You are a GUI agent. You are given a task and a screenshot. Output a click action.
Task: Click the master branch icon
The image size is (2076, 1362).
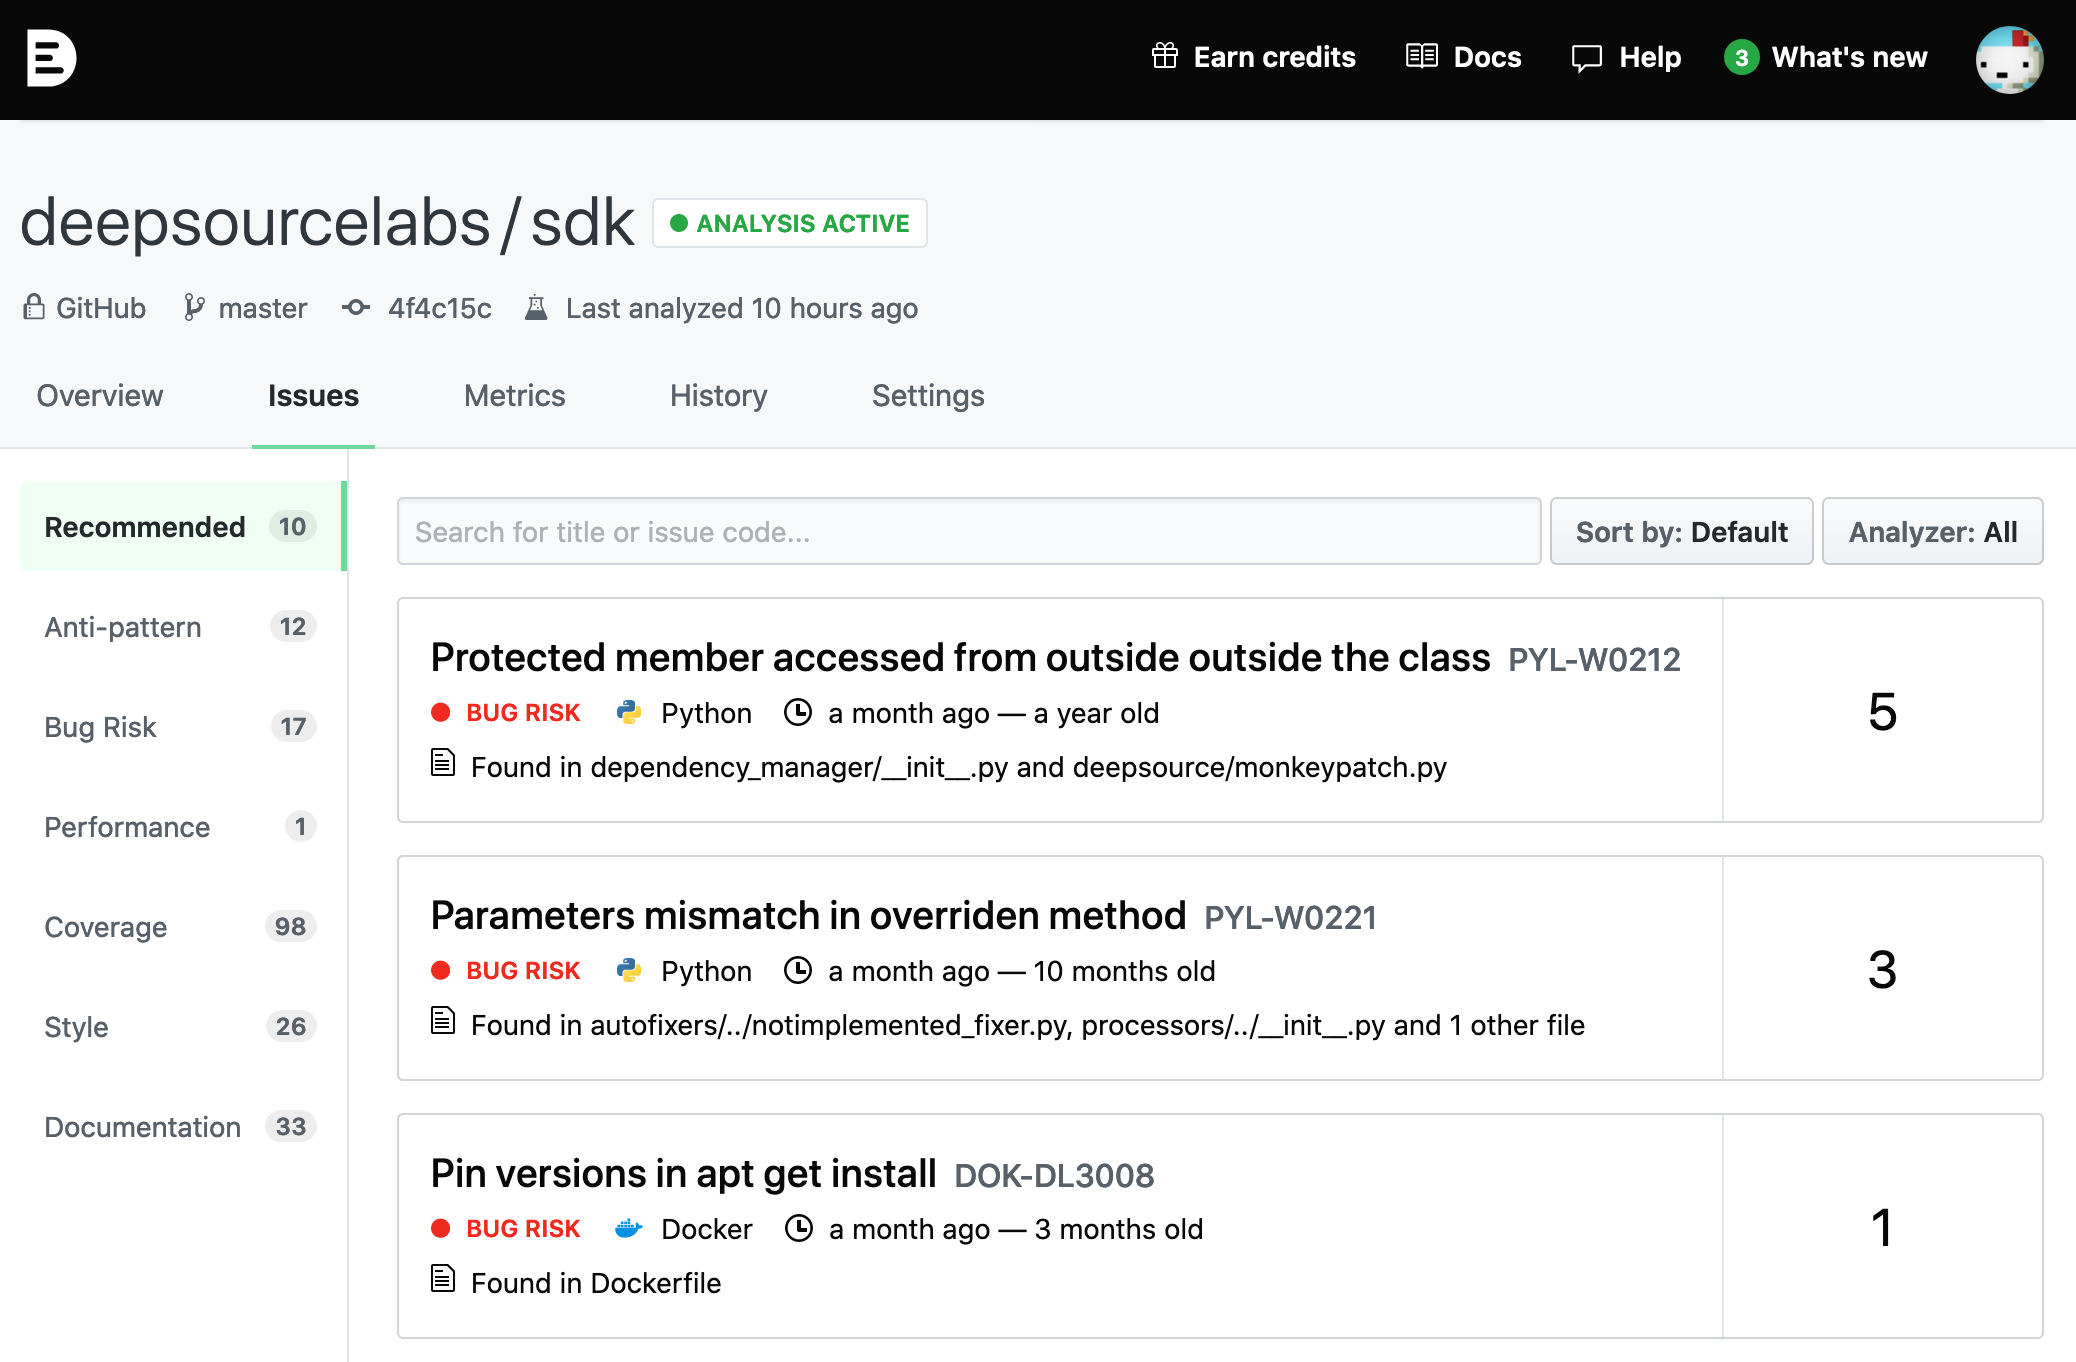click(194, 307)
